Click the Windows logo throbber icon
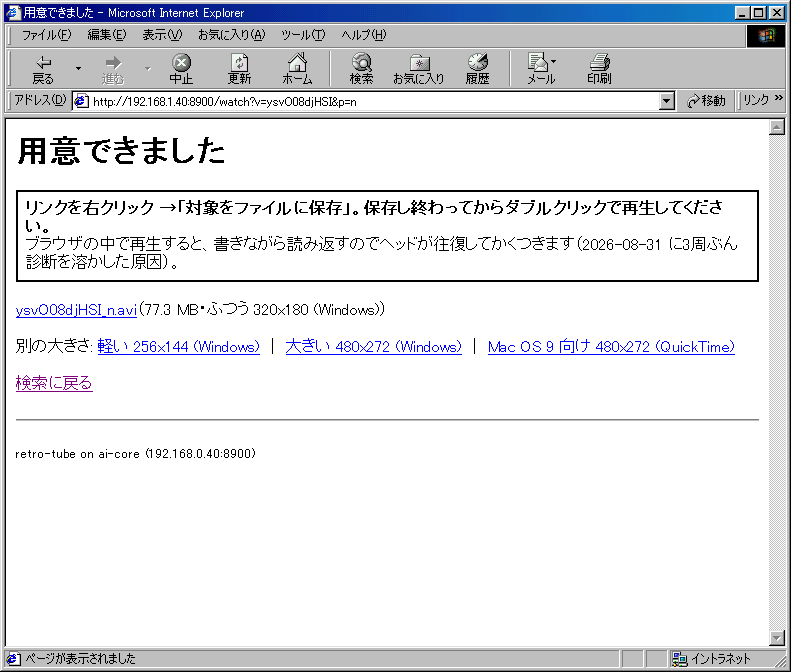The image size is (791, 672). [766, 36]
